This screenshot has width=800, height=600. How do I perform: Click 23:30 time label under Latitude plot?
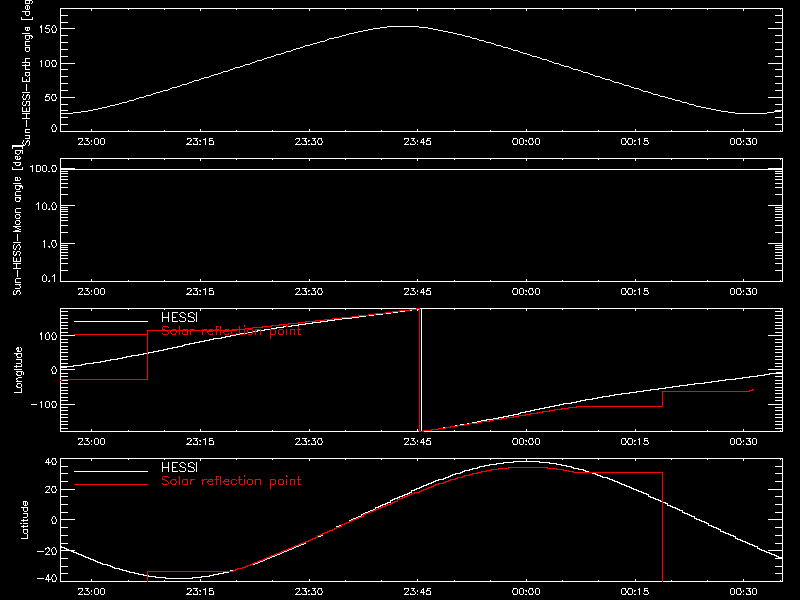click(309, 591)
